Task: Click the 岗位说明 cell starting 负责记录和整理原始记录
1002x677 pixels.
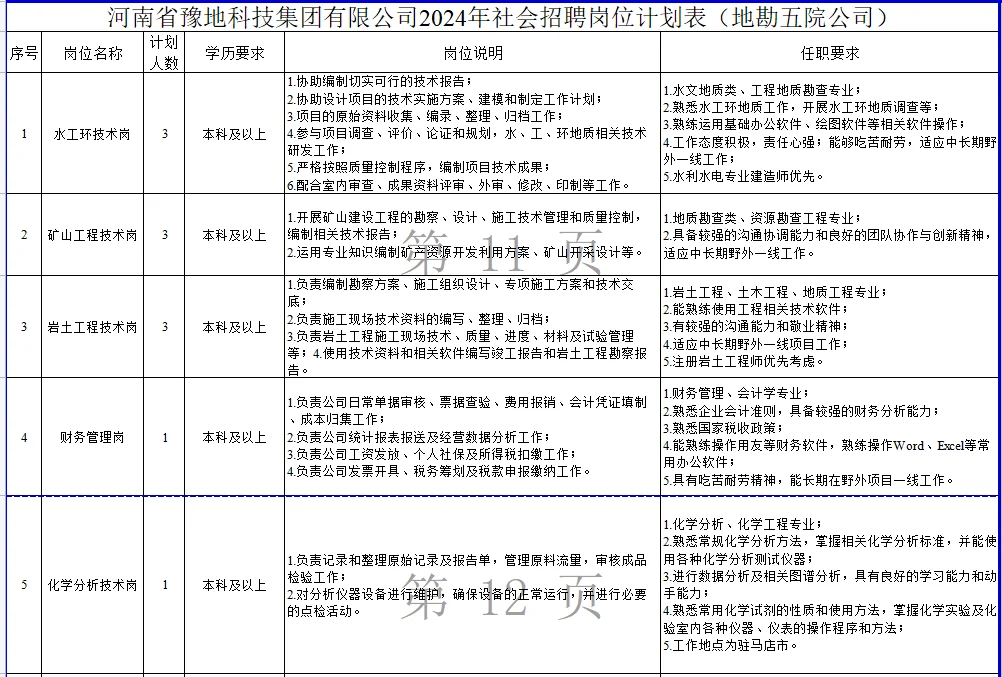Action: [473, 585]
